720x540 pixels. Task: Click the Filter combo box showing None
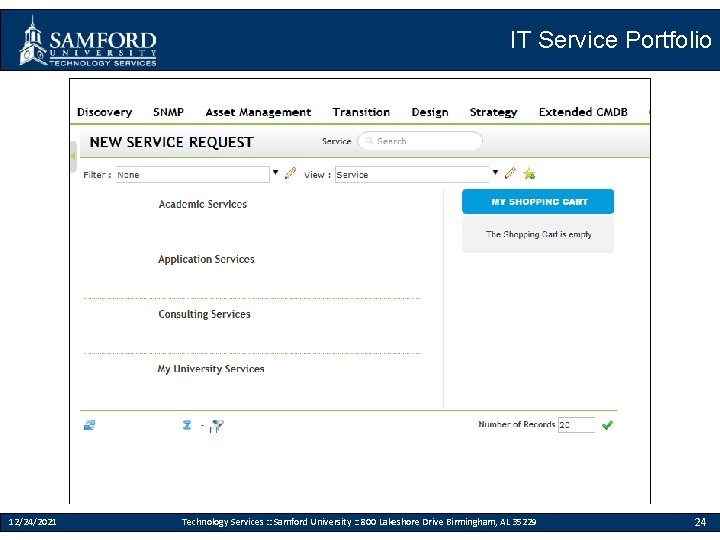[x=192, y=174]
